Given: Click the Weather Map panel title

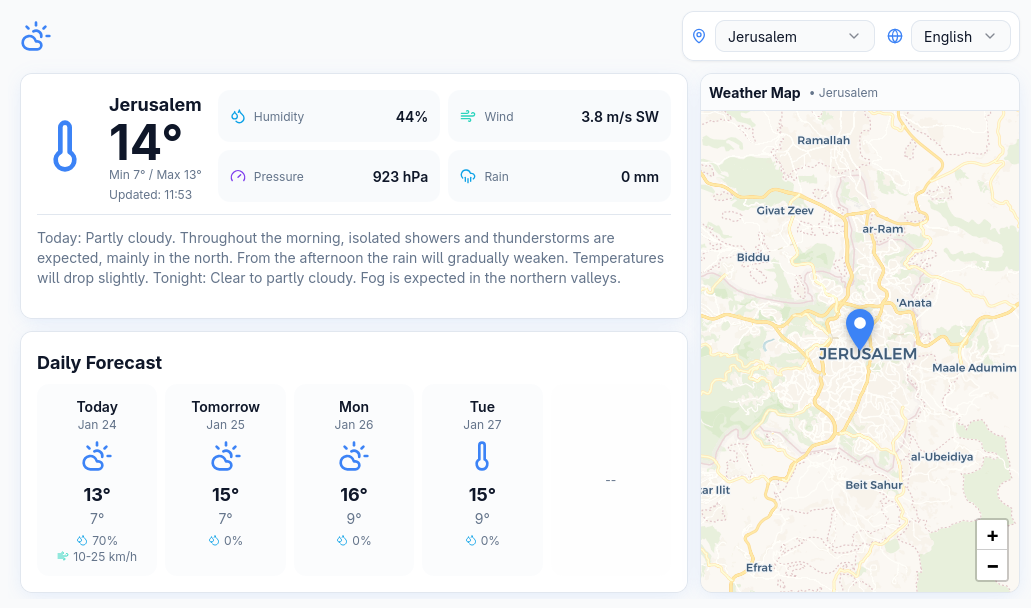Looking at the screenshot, I should 755,93.
